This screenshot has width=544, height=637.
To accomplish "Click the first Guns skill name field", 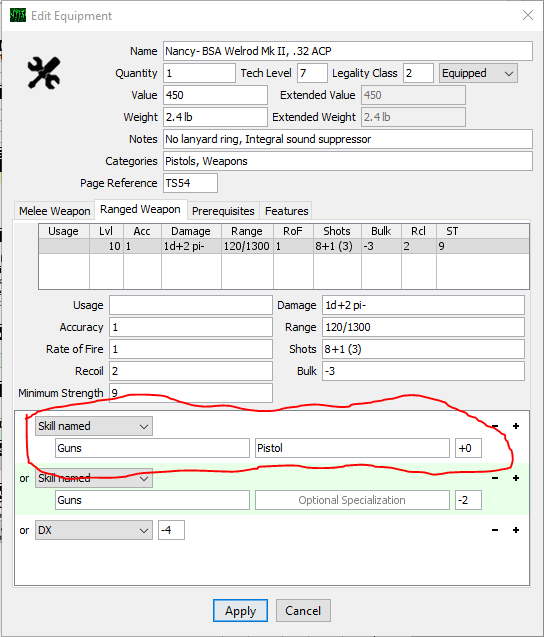I will pos(152,448).
